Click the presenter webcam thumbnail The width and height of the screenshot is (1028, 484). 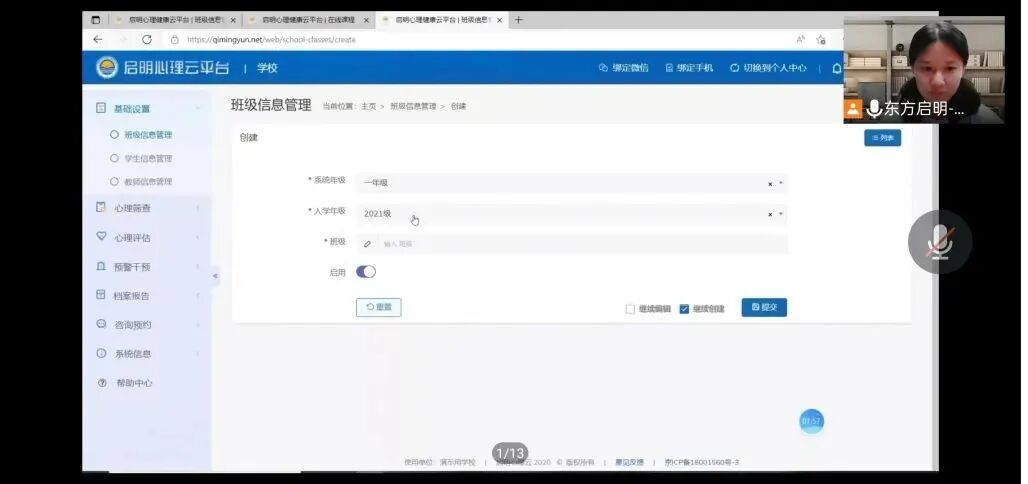924,70
